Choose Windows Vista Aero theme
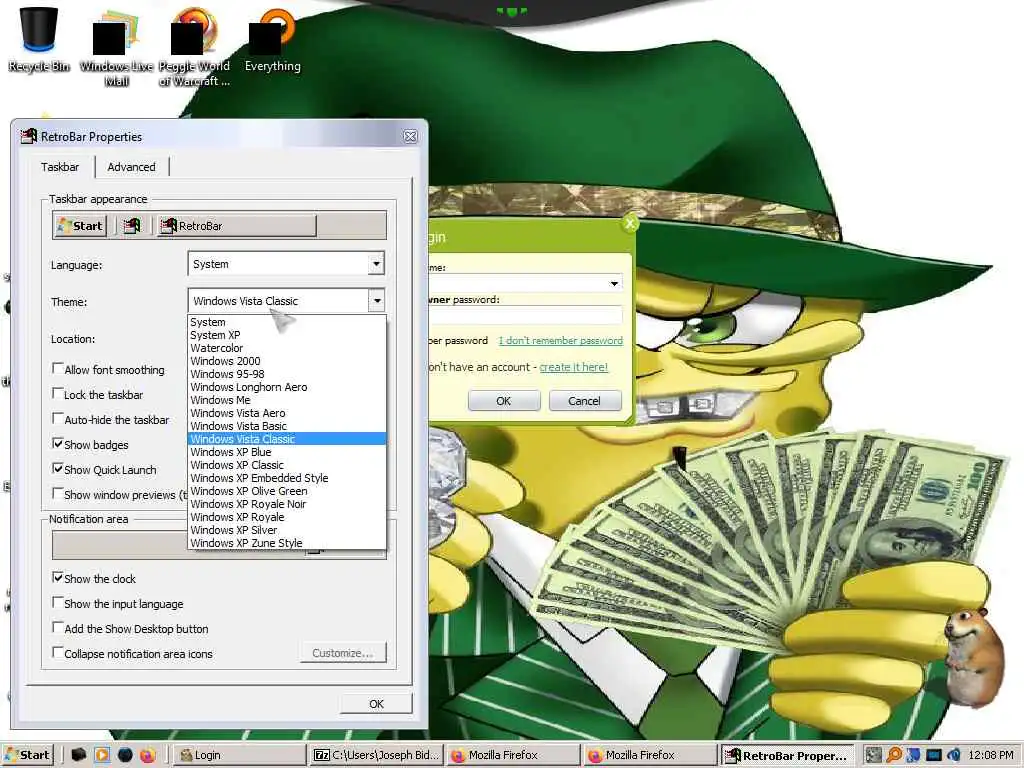Viewport: 1024px width, 768px height. (287, 413)
